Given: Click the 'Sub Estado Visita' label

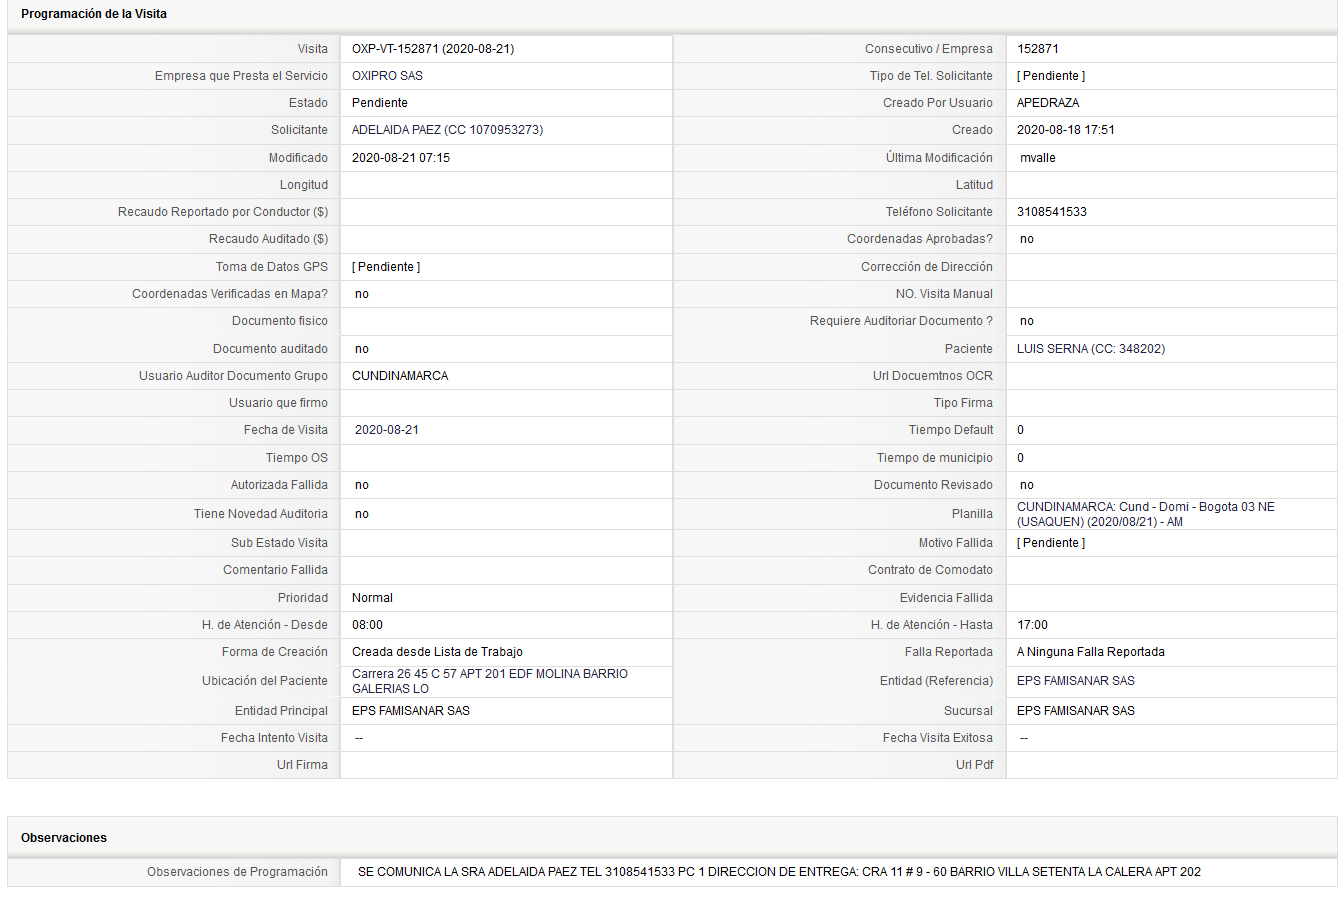Looking at the screenshot, I should (x=279, y=543).
